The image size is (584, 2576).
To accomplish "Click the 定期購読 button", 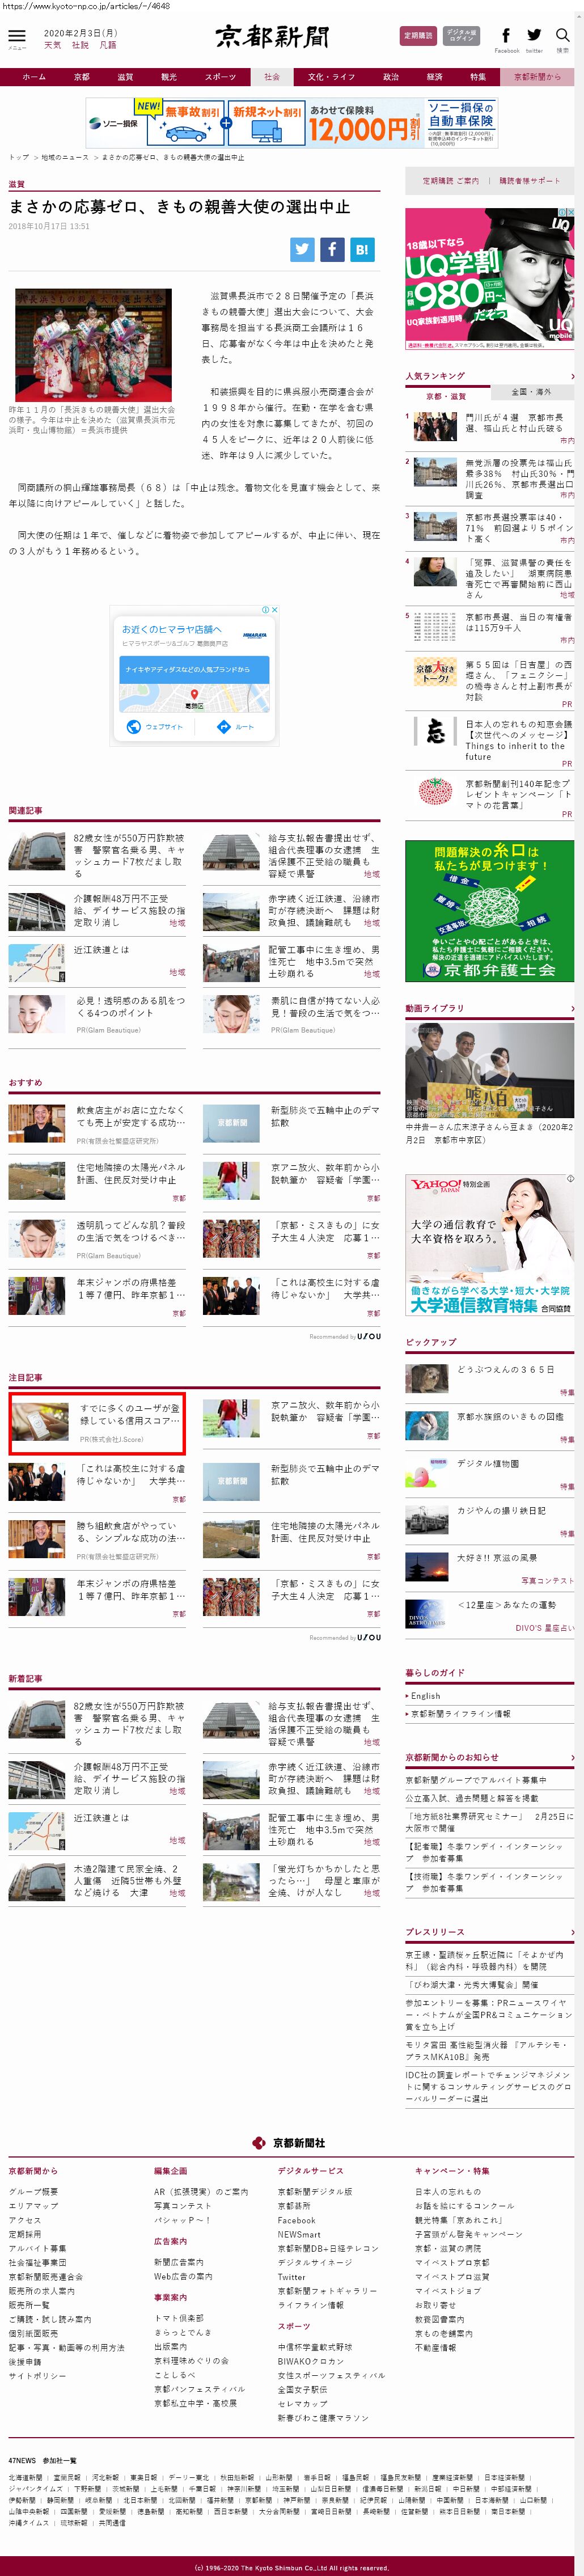I will coord(418,36).
